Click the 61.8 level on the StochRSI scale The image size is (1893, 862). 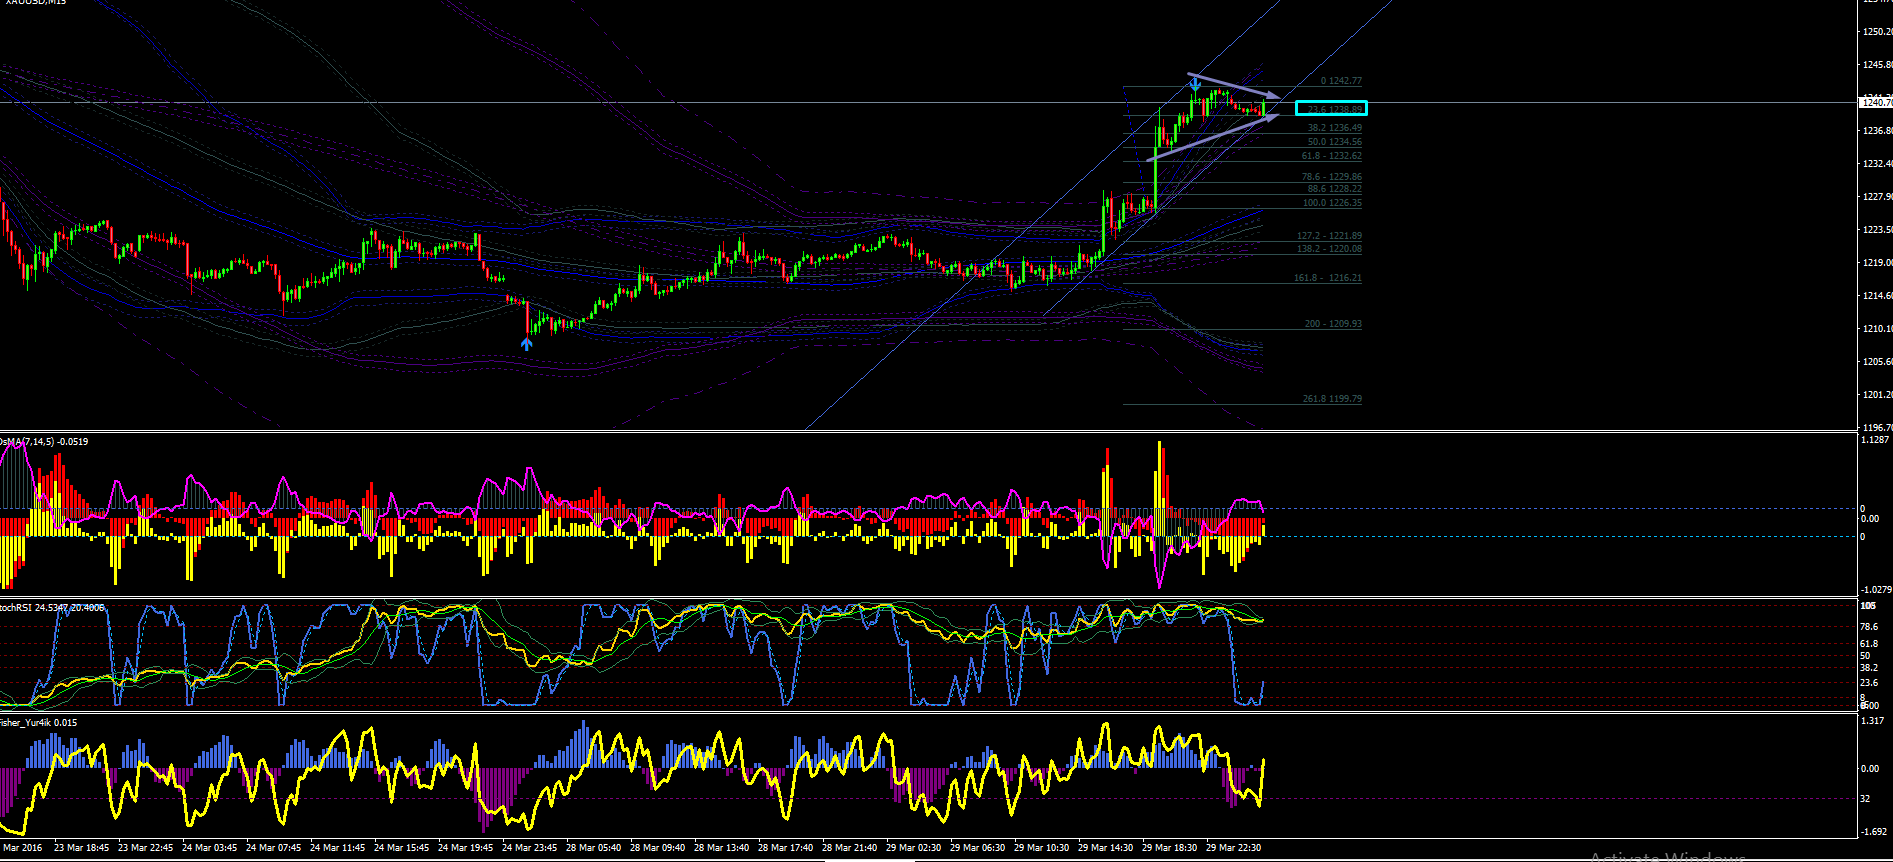pyautogui.click(x=1869, y=644)
